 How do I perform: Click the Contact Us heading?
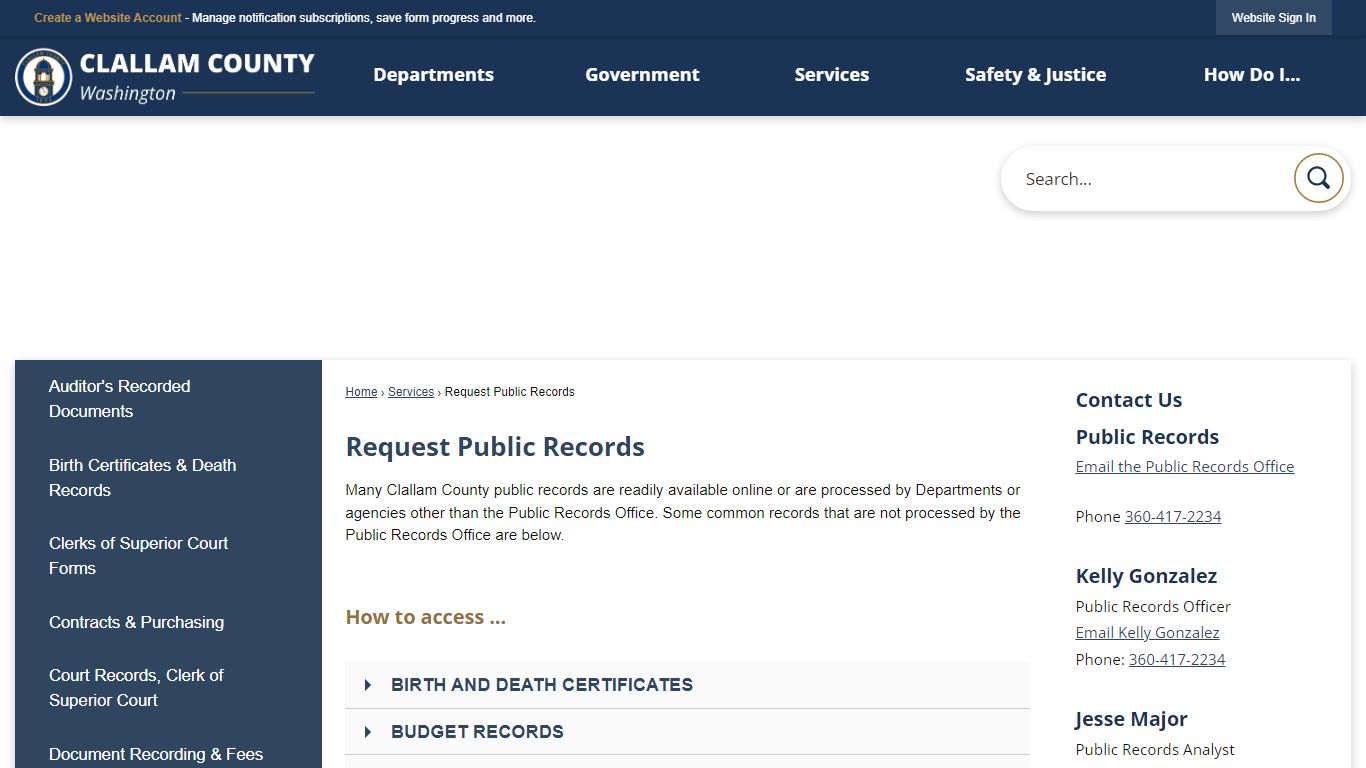click(x=1129, y=400)
